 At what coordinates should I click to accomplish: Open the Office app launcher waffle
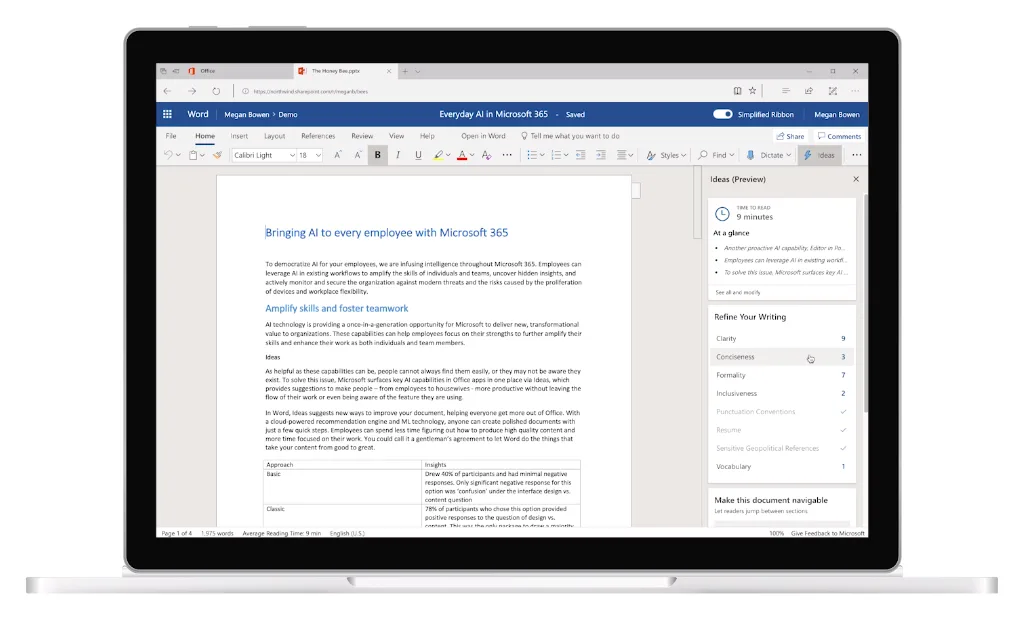point(167,114)
